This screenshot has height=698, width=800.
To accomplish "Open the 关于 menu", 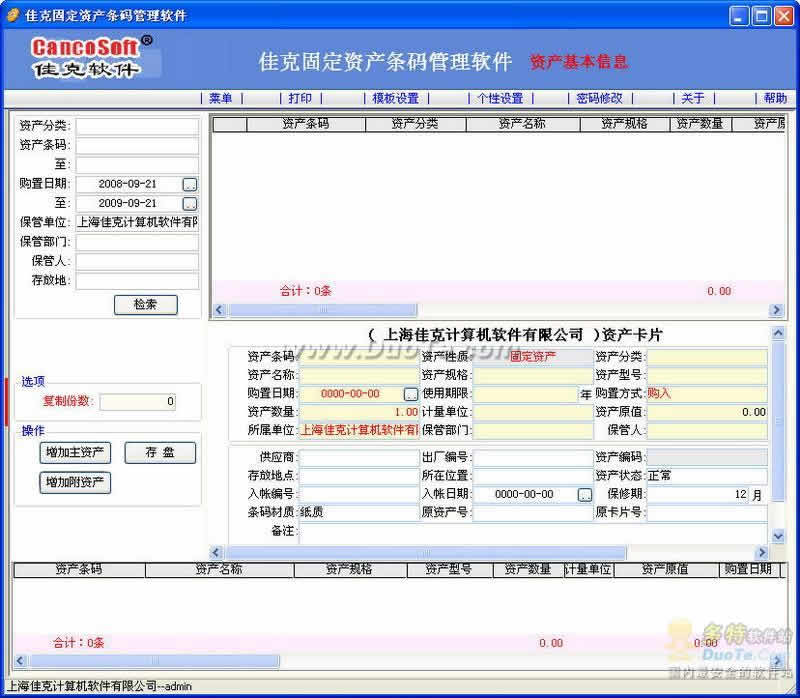I will tap(692, 98).
